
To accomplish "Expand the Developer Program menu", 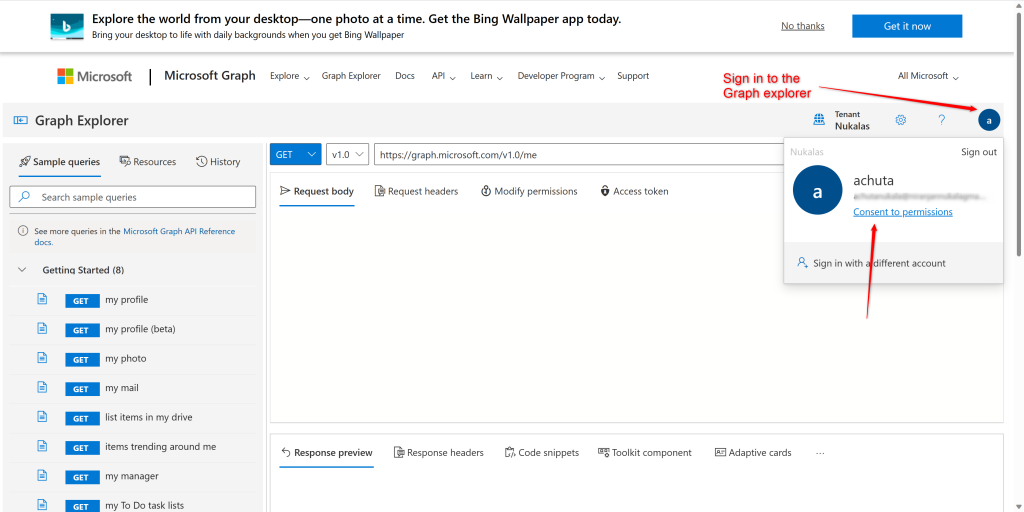I will (562, 76).
